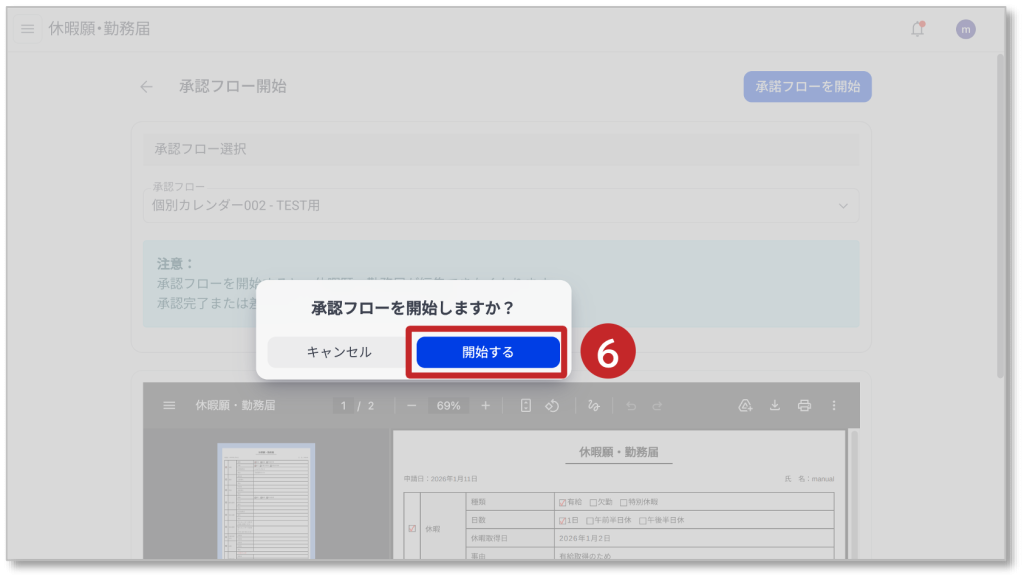
Task: Zoom in the PDF with plus icon
Action: click(x=486, y=406)
